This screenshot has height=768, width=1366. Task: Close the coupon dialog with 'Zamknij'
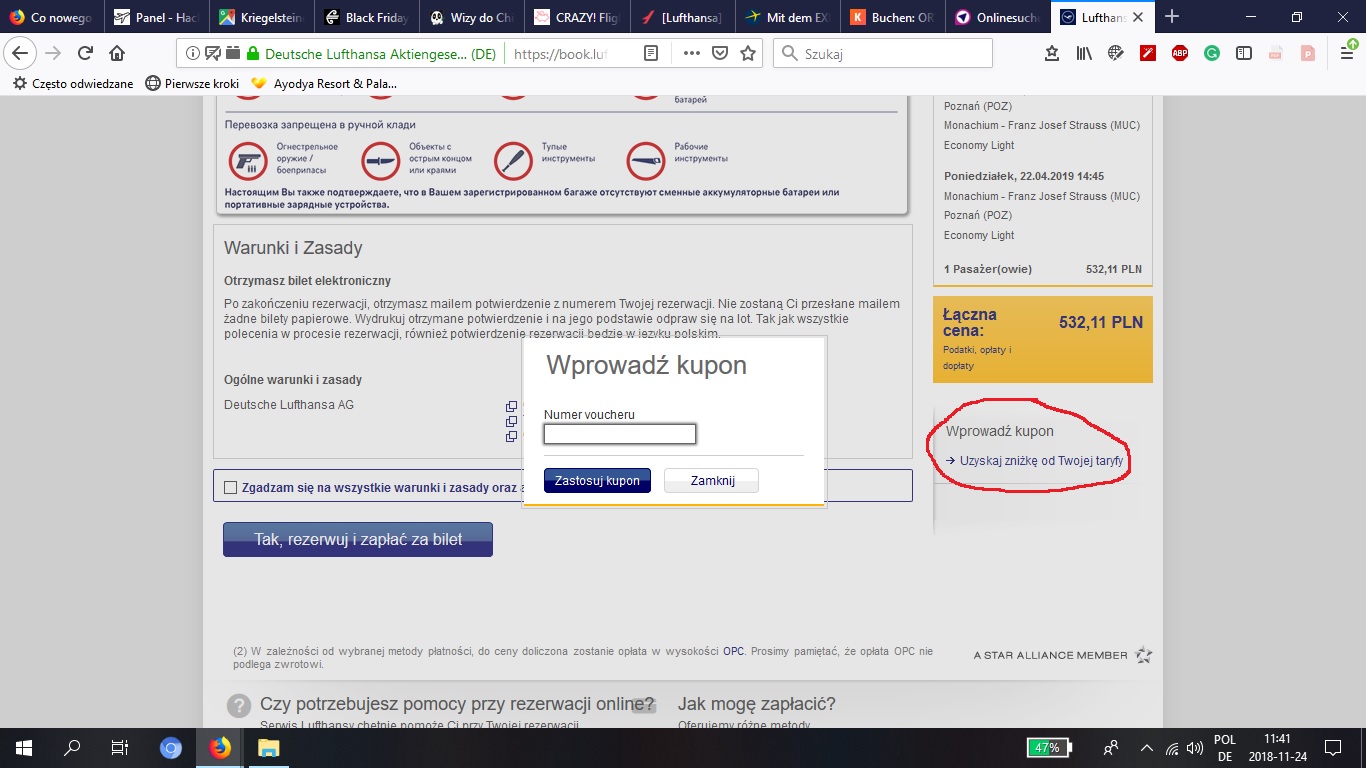pyautogui.click(x=712, y=481)
